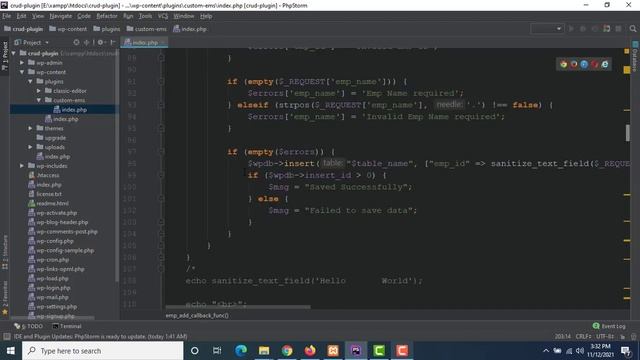
Task: Collapse the wp-content folder
Action: (x=22, y=72)
